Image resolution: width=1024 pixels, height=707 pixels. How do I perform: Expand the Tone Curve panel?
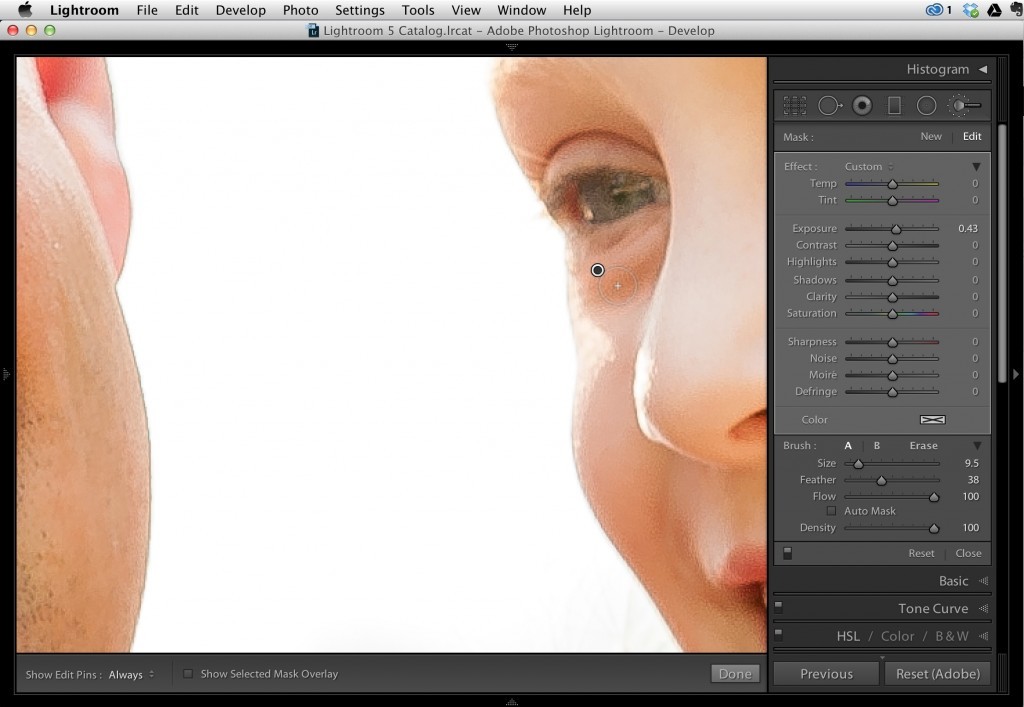pyautogui.click(x=984, y=608)
